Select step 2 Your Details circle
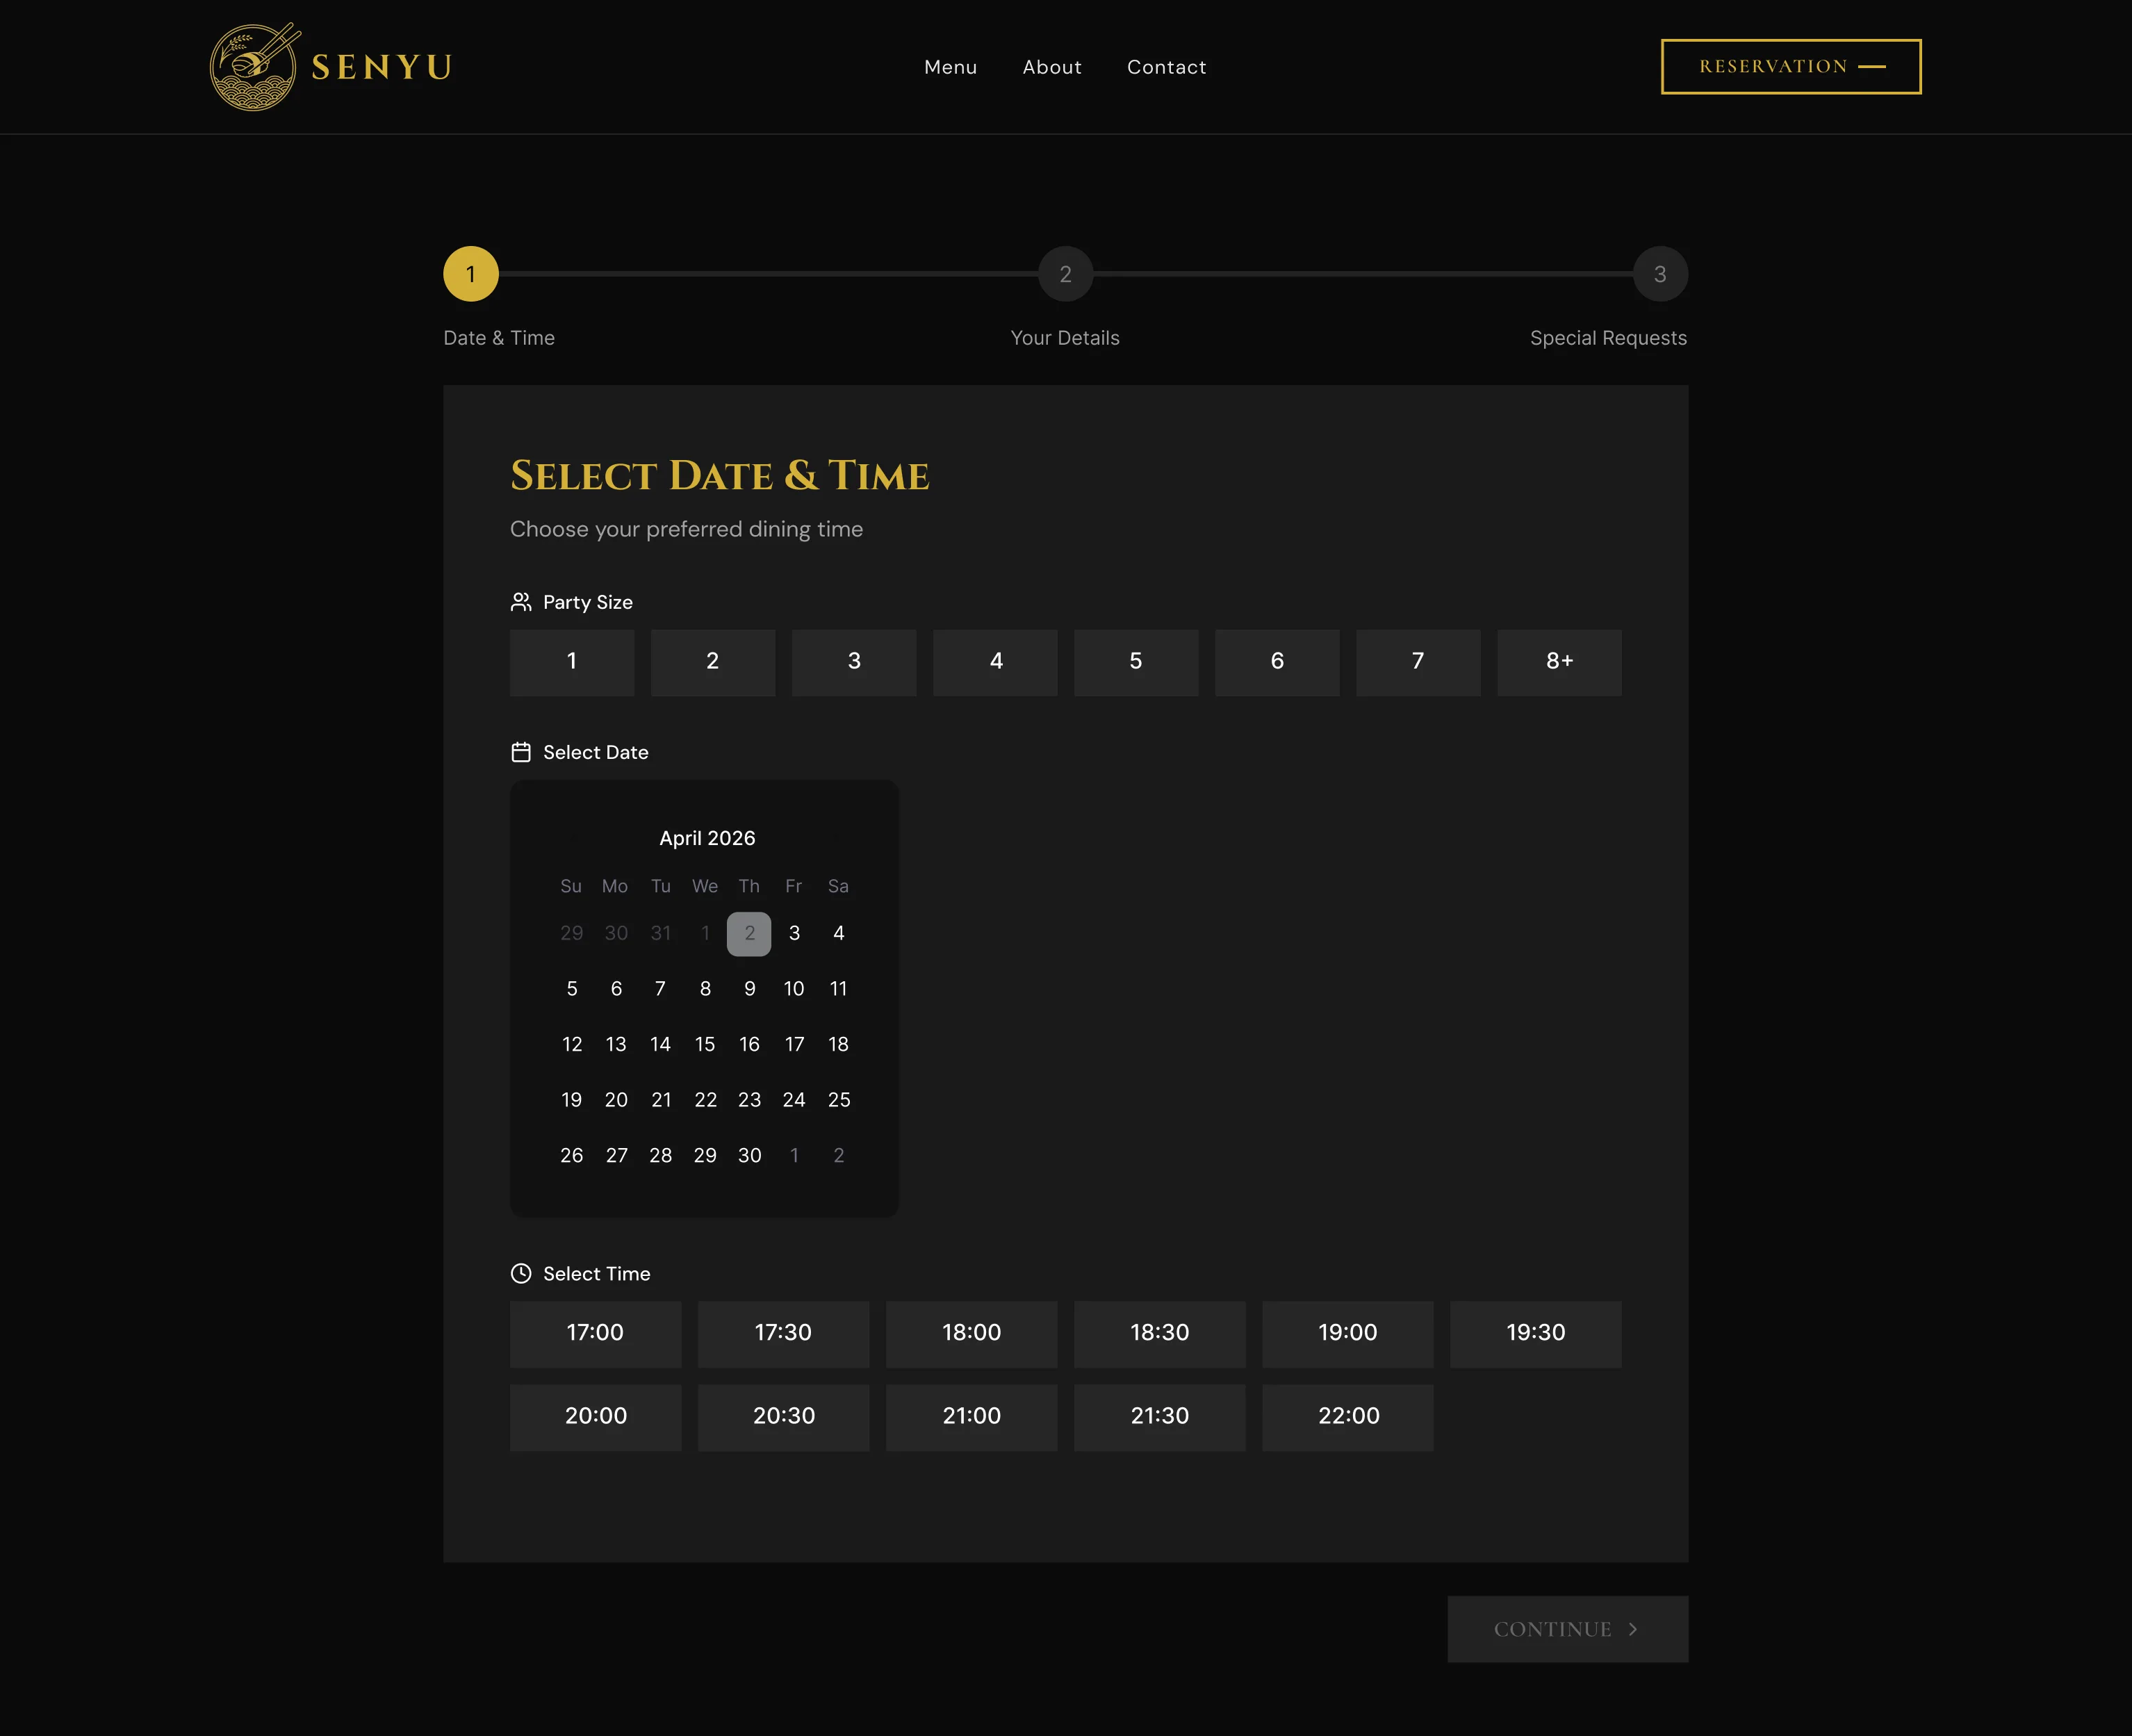2132x1736 pixels. [1066, 274]
